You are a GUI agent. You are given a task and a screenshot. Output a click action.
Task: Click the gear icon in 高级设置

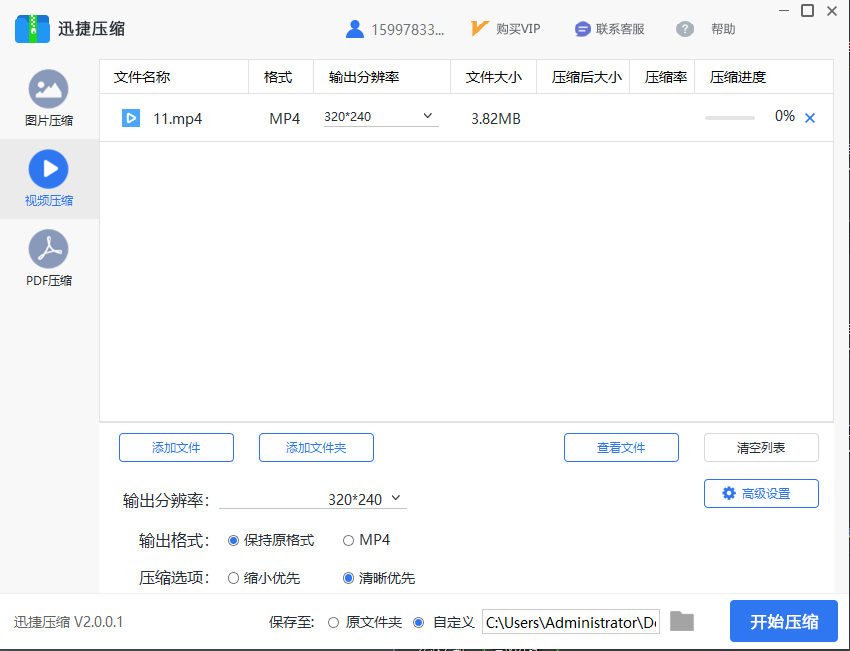point(729,493)
